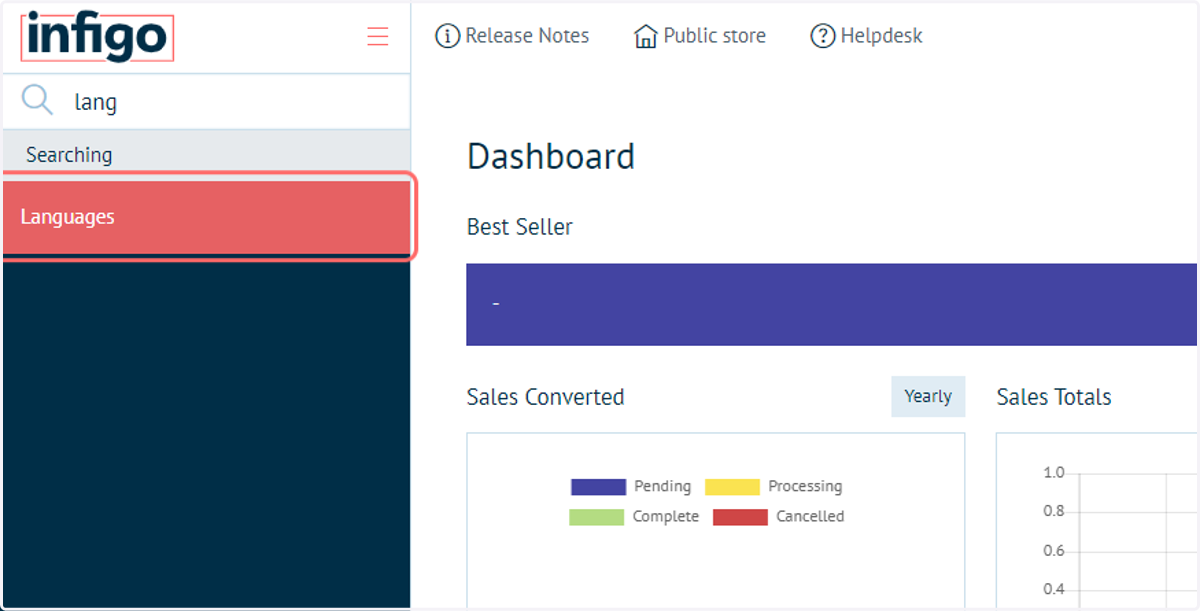Toggle Complete series in chart legend

(634, 517)
